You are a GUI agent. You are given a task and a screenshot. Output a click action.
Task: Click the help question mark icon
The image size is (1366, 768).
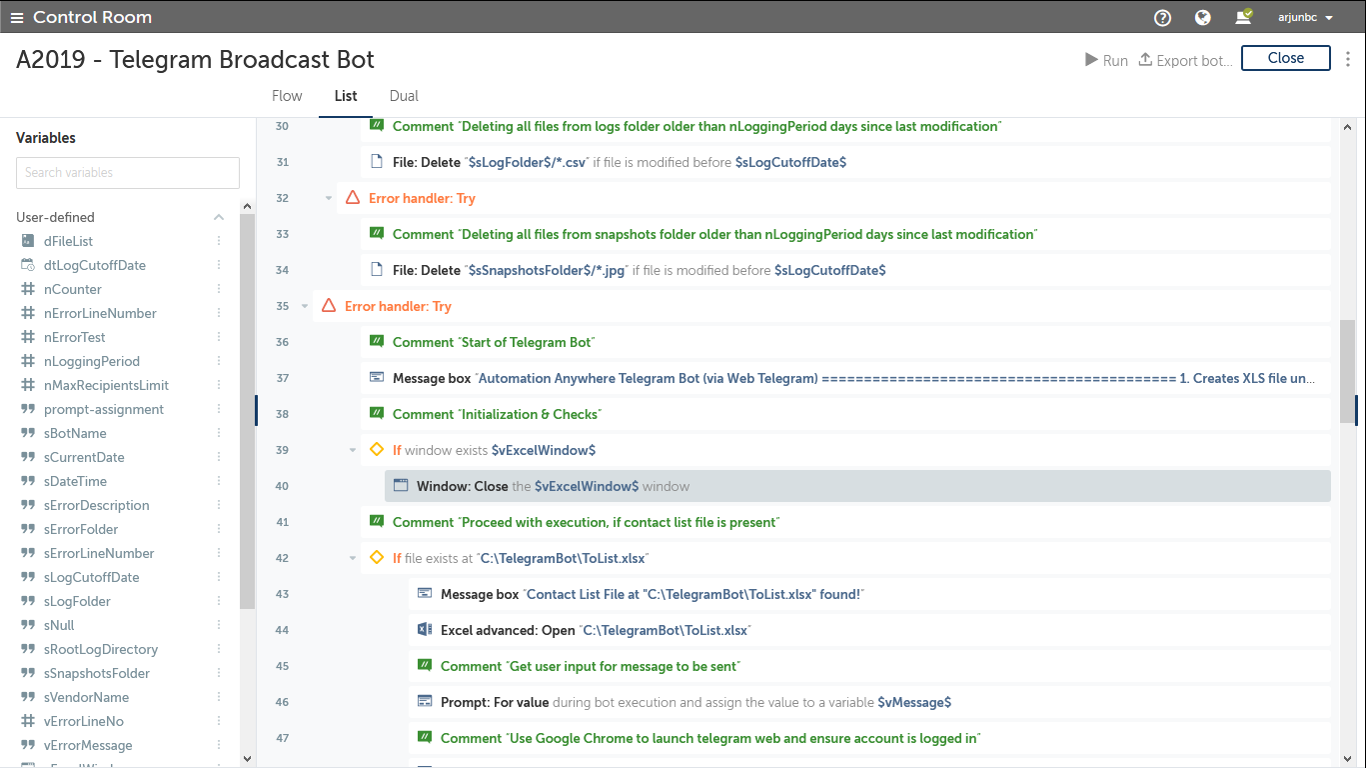click(1162, 17)
